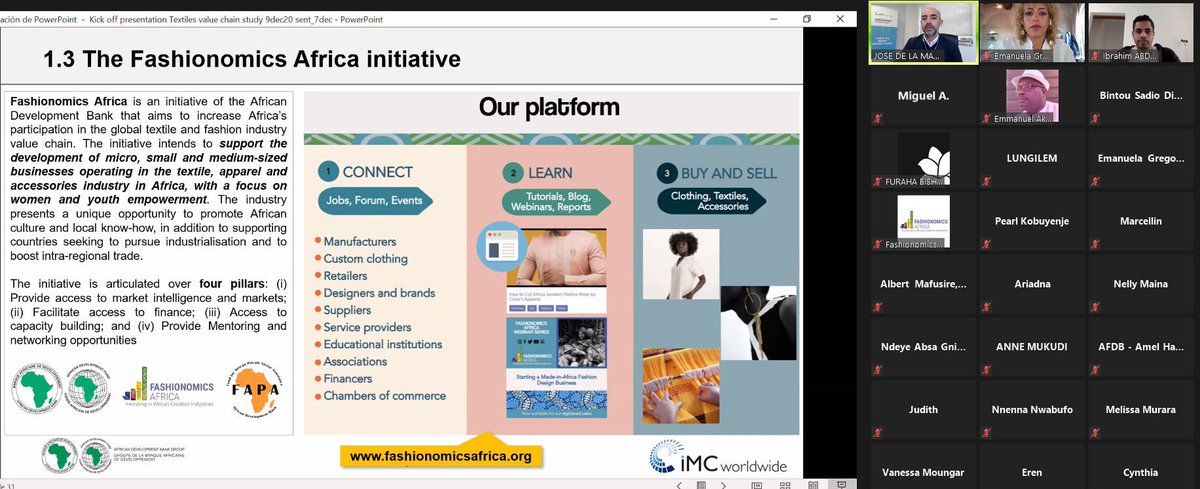Click the muted mic icon on LUNGILEM tile
Screen dimensions: 1200x489
pyautogui.click(x=985, y=183)
